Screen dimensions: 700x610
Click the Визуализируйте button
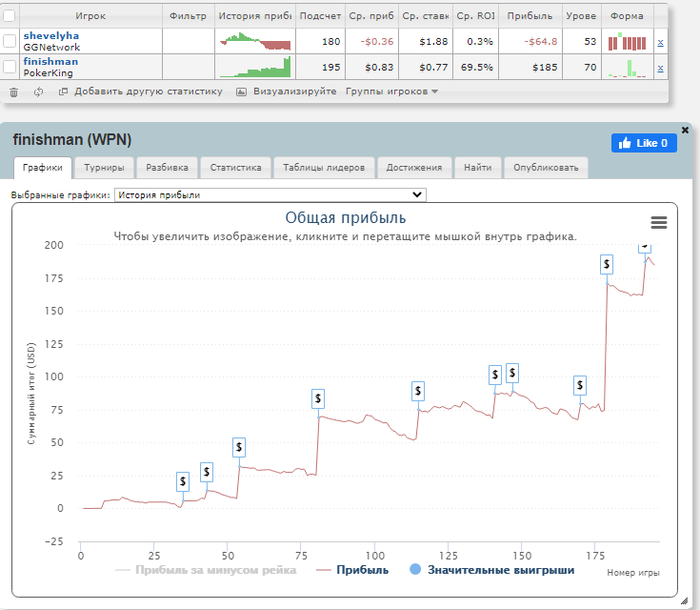click(x=295, y=92)
